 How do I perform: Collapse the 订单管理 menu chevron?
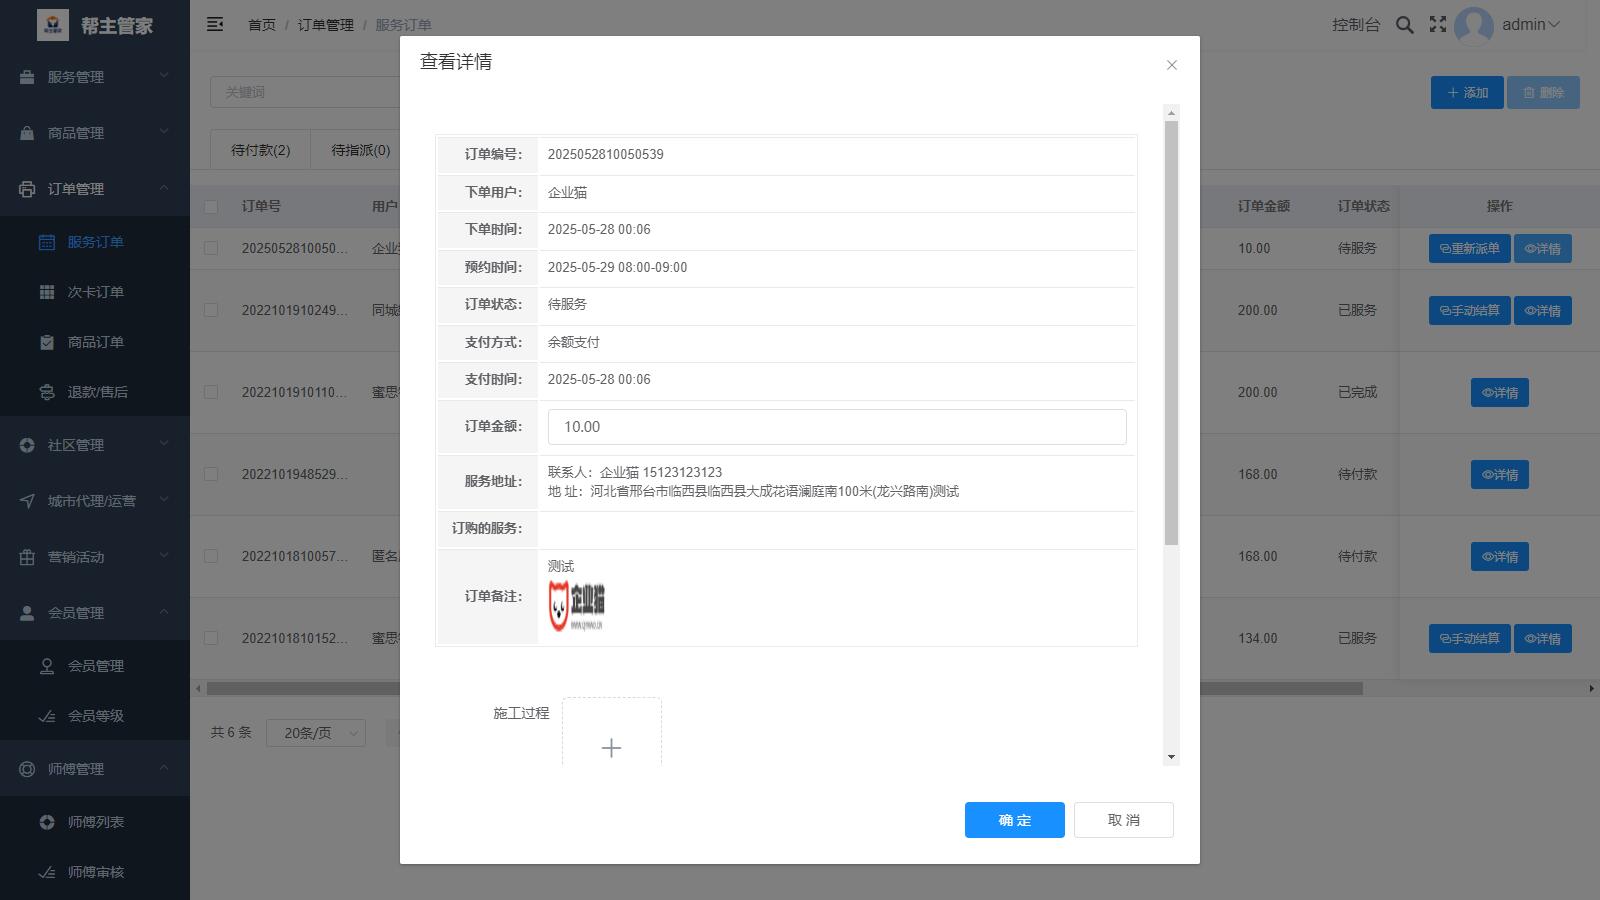(x=164, y=188)
